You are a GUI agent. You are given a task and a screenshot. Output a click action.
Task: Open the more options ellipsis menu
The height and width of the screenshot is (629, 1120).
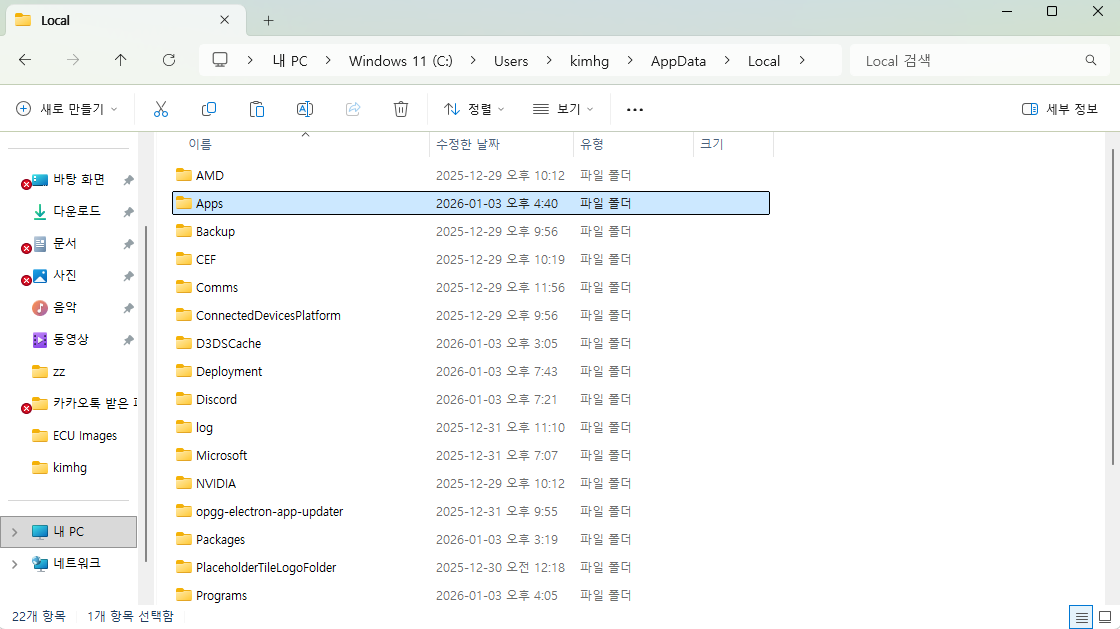point(634,109)
